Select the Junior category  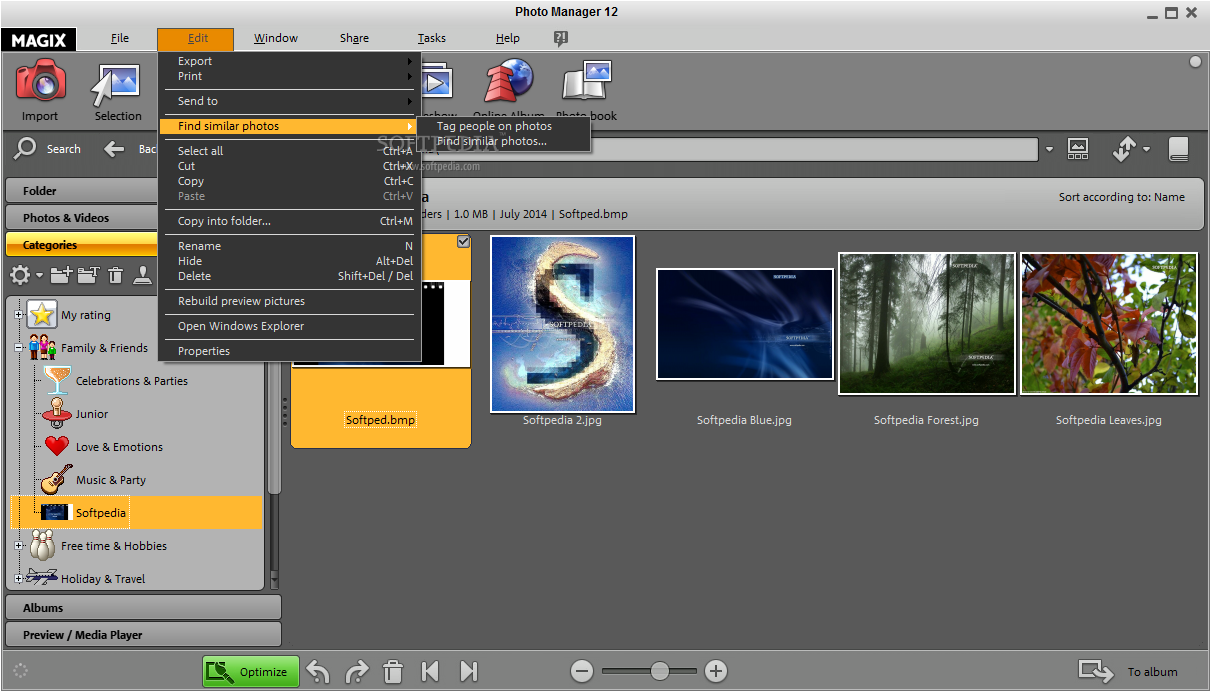(x=92, y=414)
